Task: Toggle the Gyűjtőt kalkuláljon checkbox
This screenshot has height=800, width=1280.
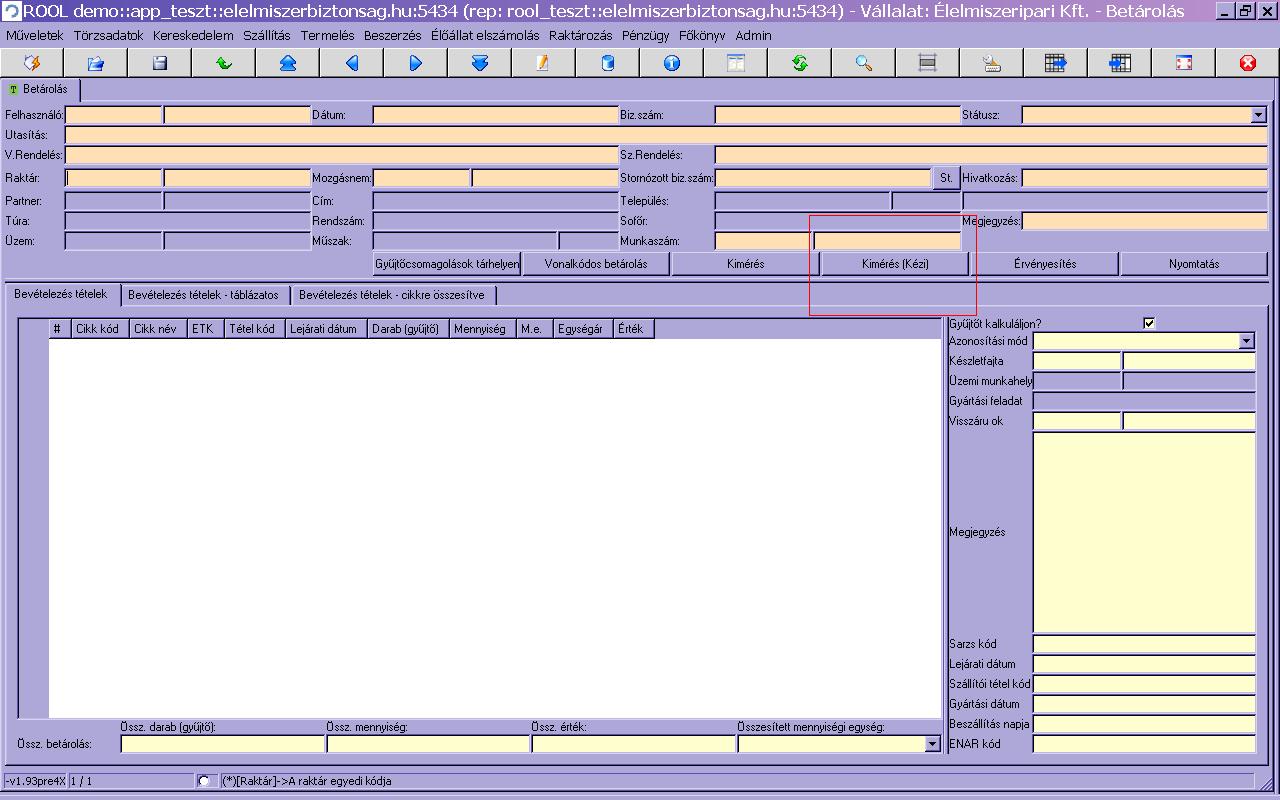Action: [1149, 323]
